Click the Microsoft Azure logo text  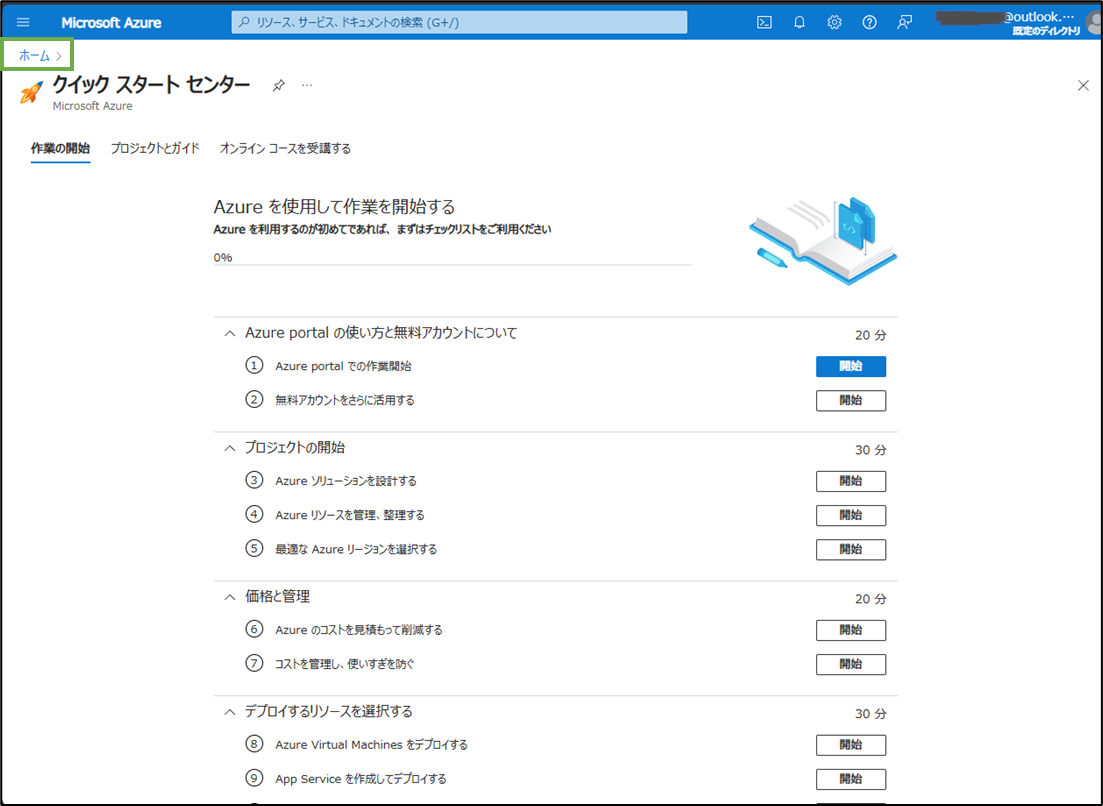[x=111, y=23]
